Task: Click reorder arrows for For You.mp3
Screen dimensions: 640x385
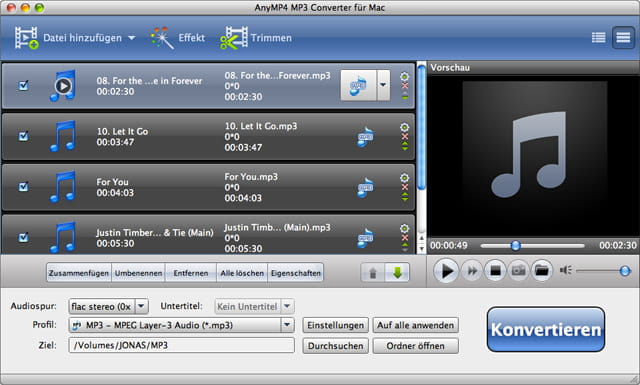Action: [404, 197]
